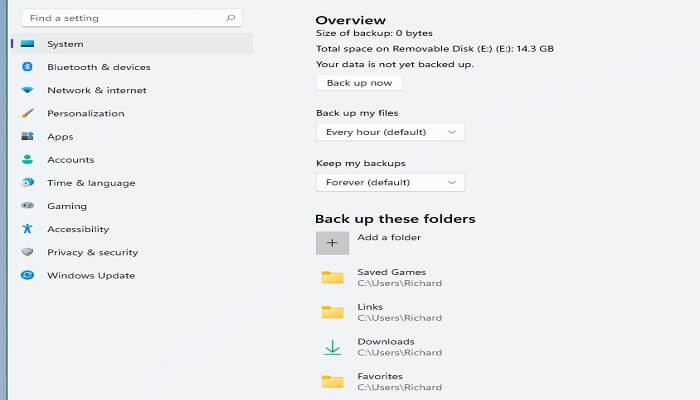Expand the Every hour (default) dropdown
The image size is (700, 400).
coord(390,132)
